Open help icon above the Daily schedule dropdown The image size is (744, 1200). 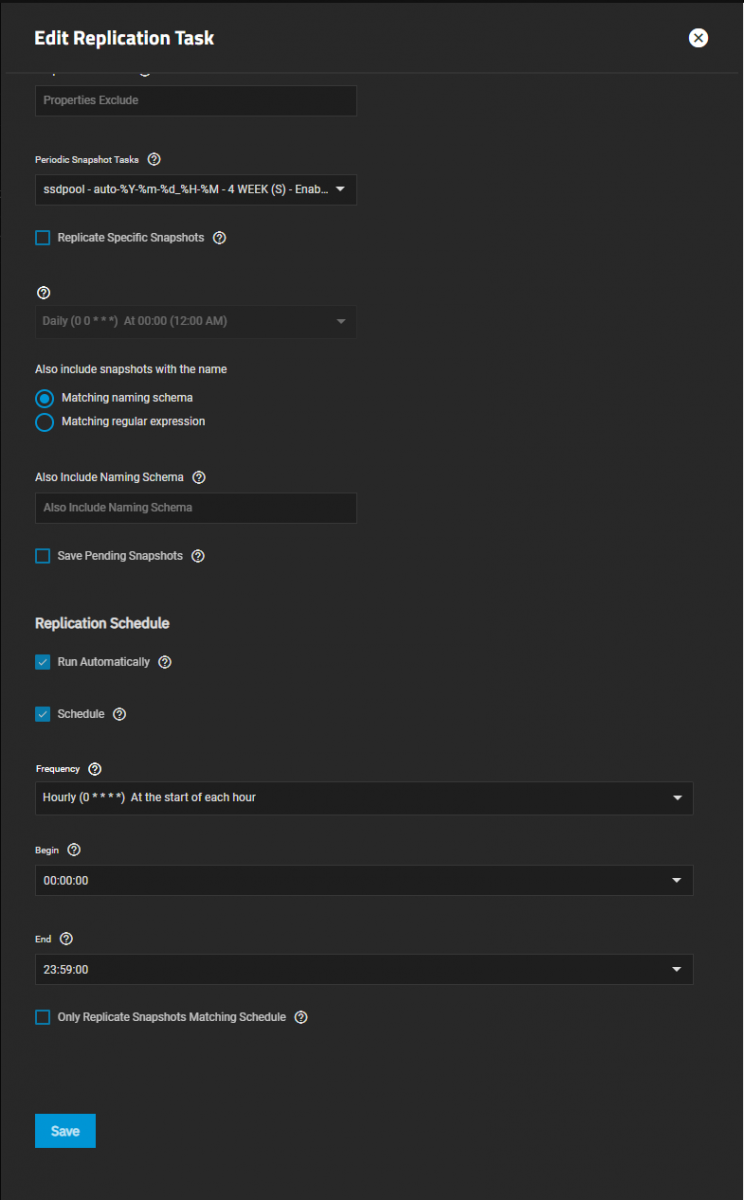pyautogui.click(x=43, y=293)
